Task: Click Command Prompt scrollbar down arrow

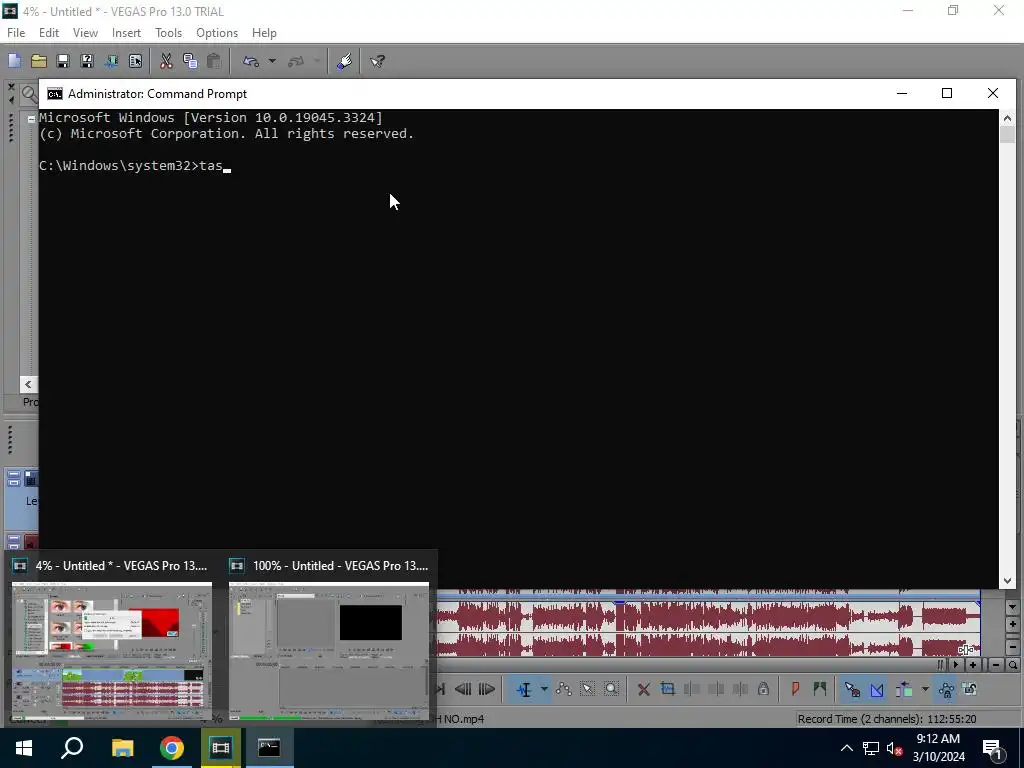Action: 1007,581
